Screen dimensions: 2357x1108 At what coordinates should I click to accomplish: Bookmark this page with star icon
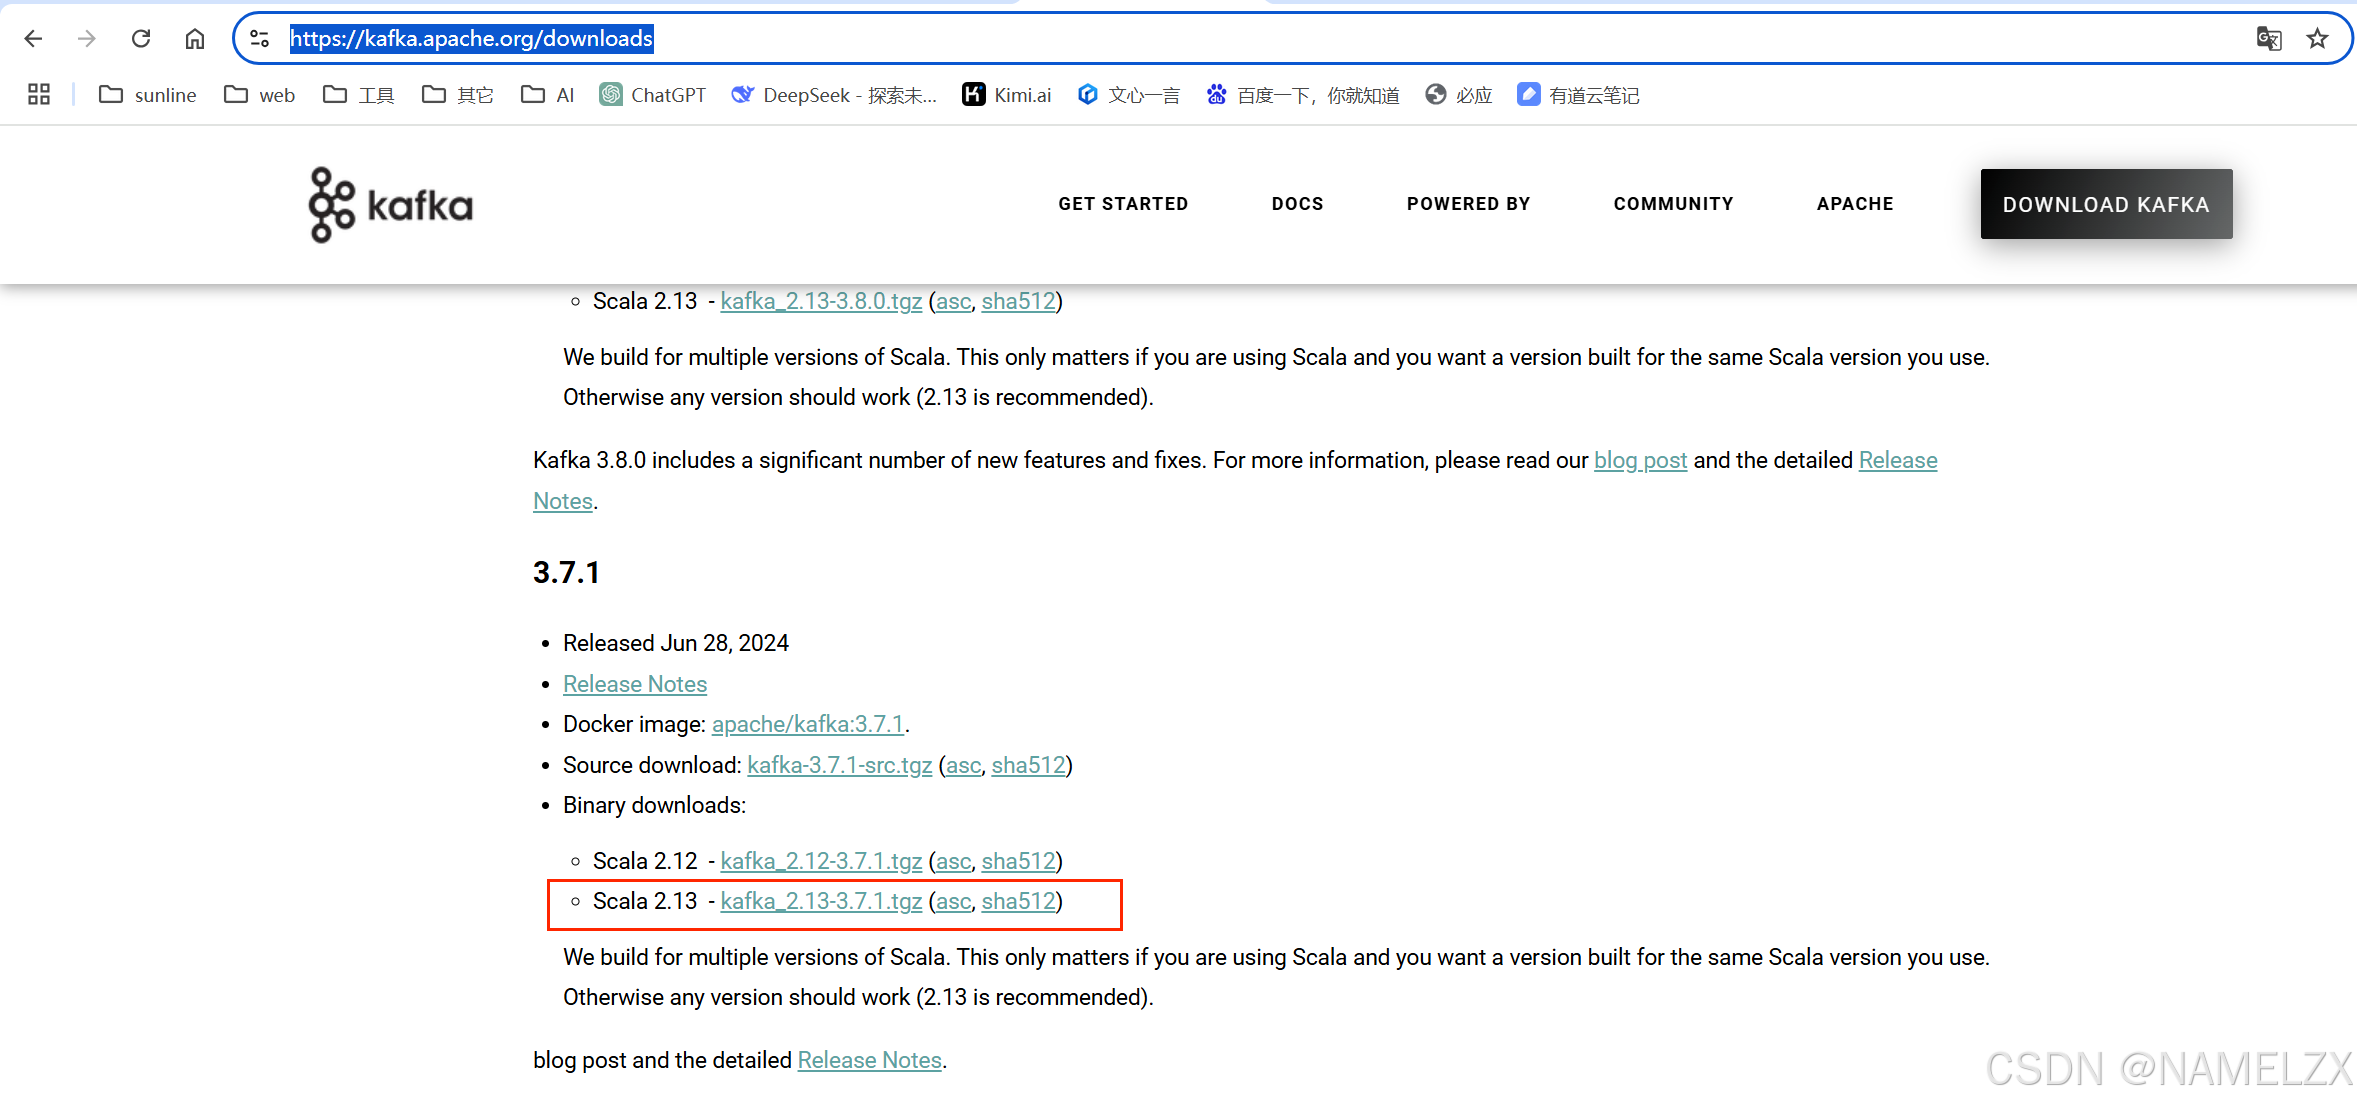2317,39
